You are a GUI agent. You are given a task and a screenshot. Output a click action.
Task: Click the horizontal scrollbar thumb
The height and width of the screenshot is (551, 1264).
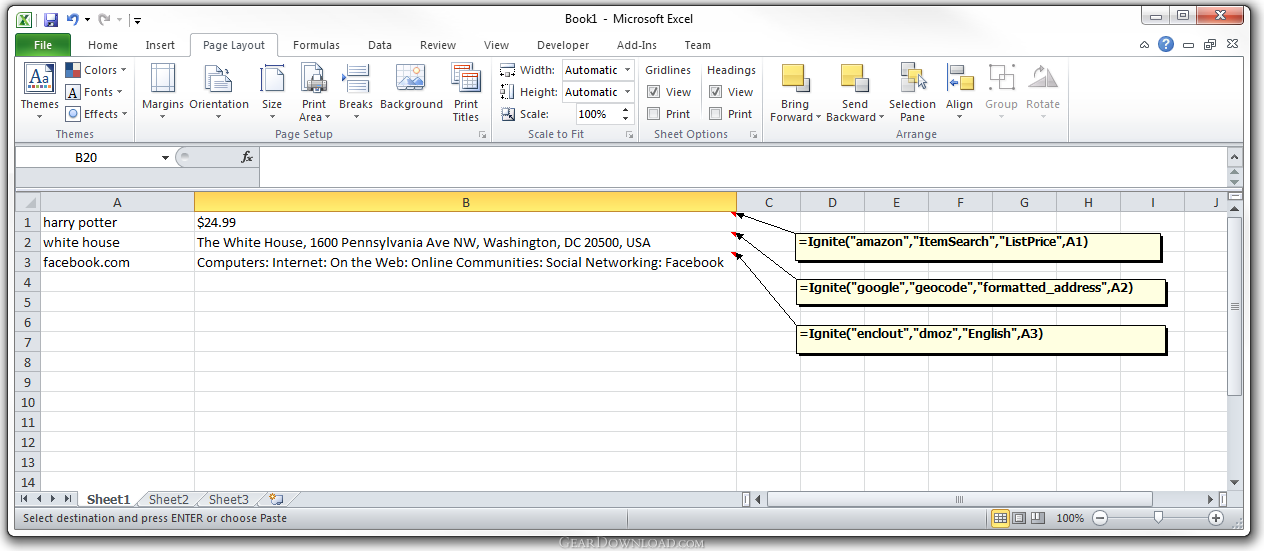(x=959, y=499)
